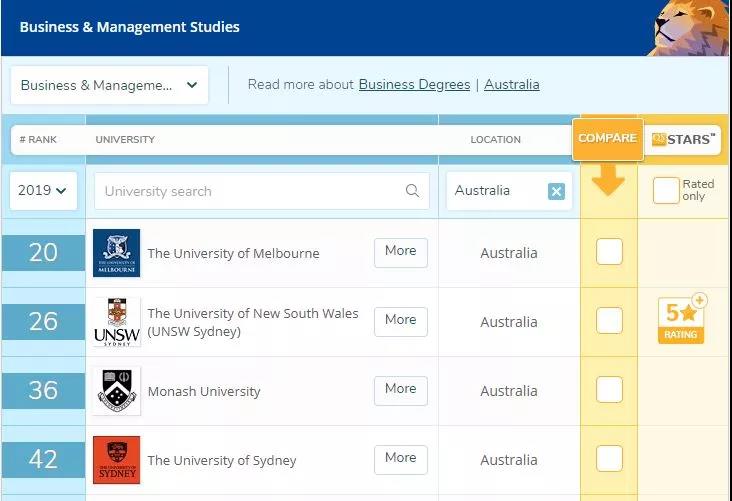Click the LOCATION column header
Viewport: 732px width, 501px height.
tap(495, 140)
